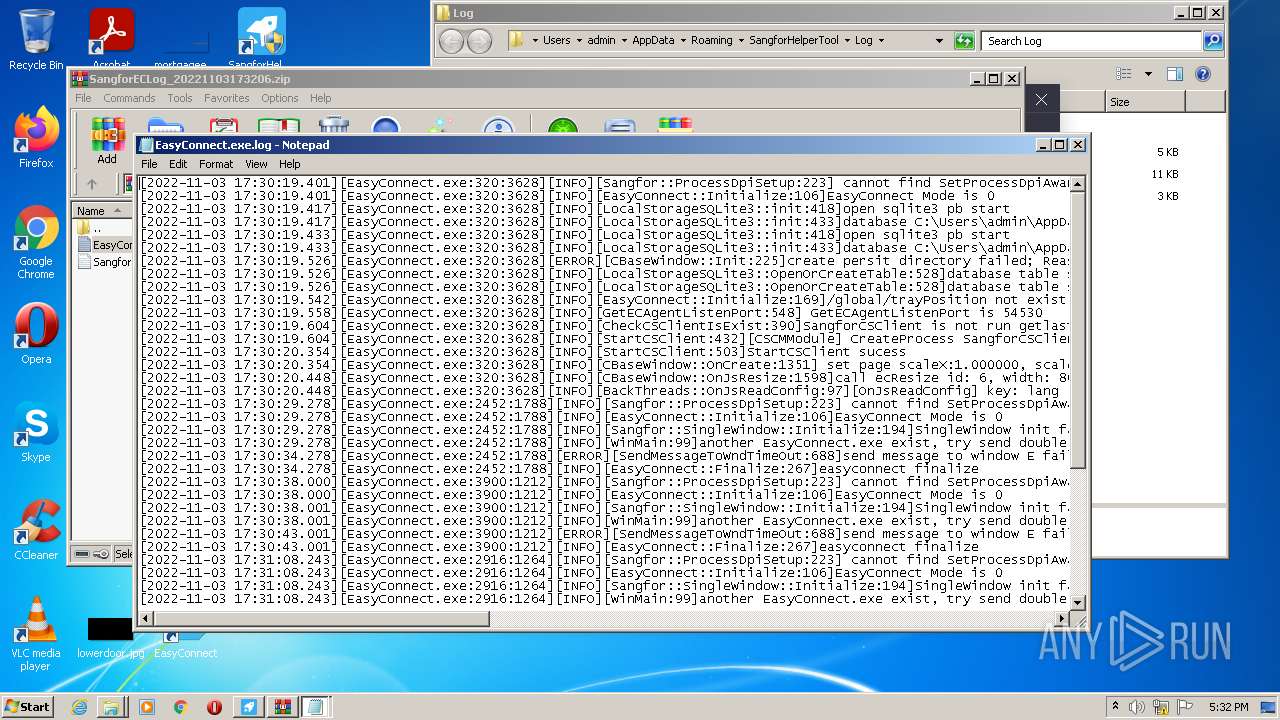Click the Chrome taskbar icon
Viewport: 1280px width, 720px height.
pos(181,707)
